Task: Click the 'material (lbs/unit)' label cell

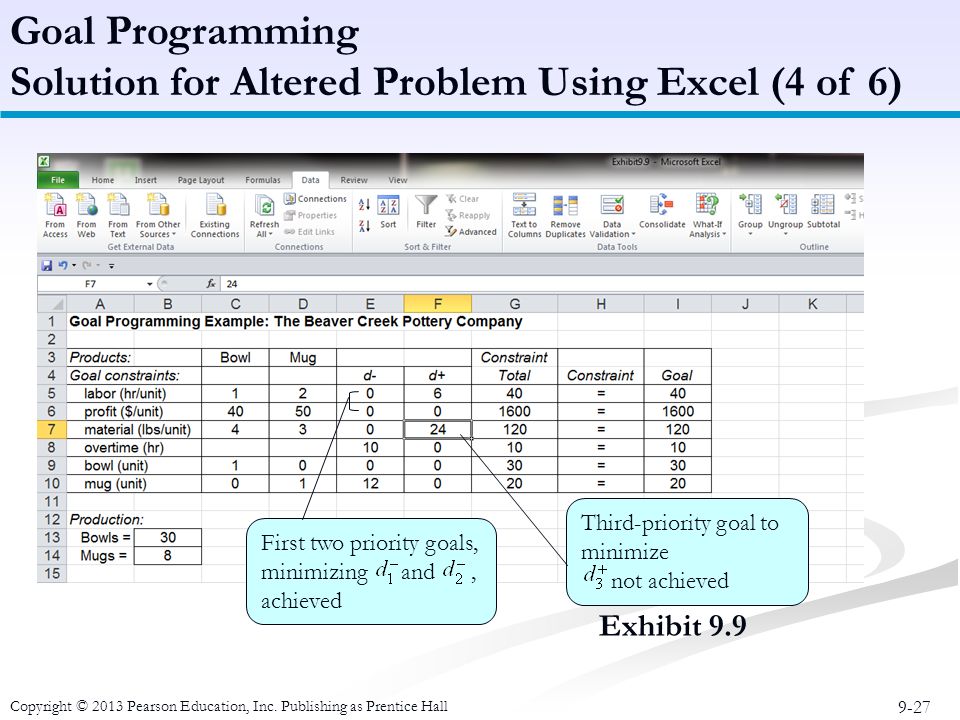Action: (x=134, y=429)
